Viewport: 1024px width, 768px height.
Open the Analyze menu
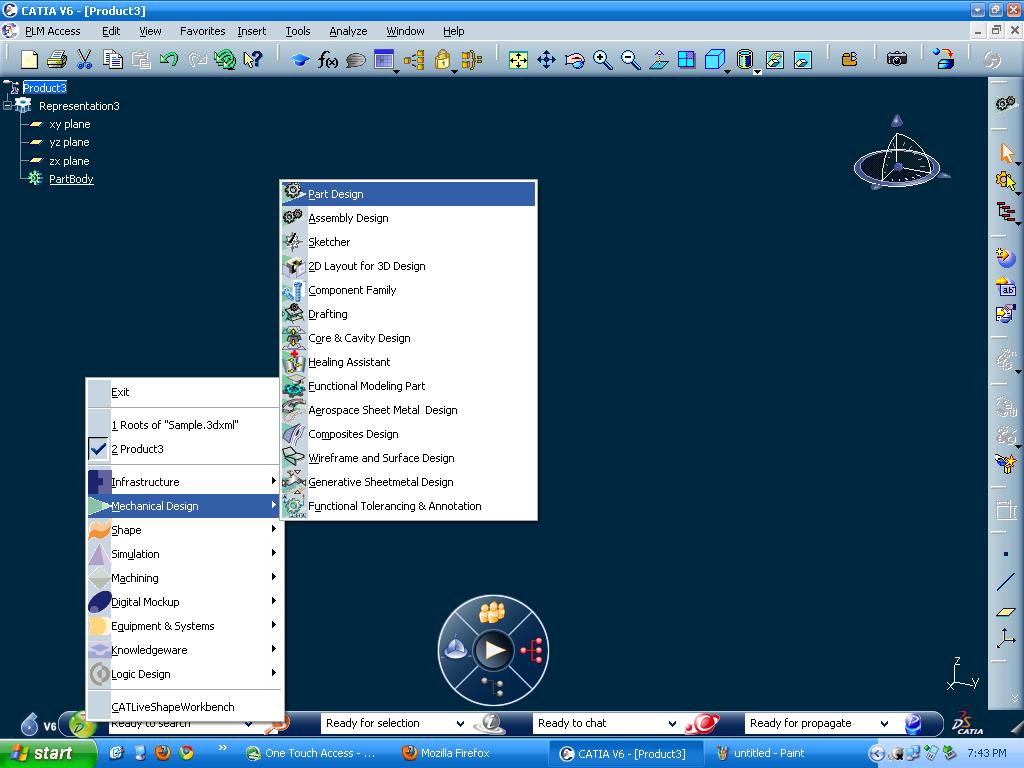click(x=348, y=31)
